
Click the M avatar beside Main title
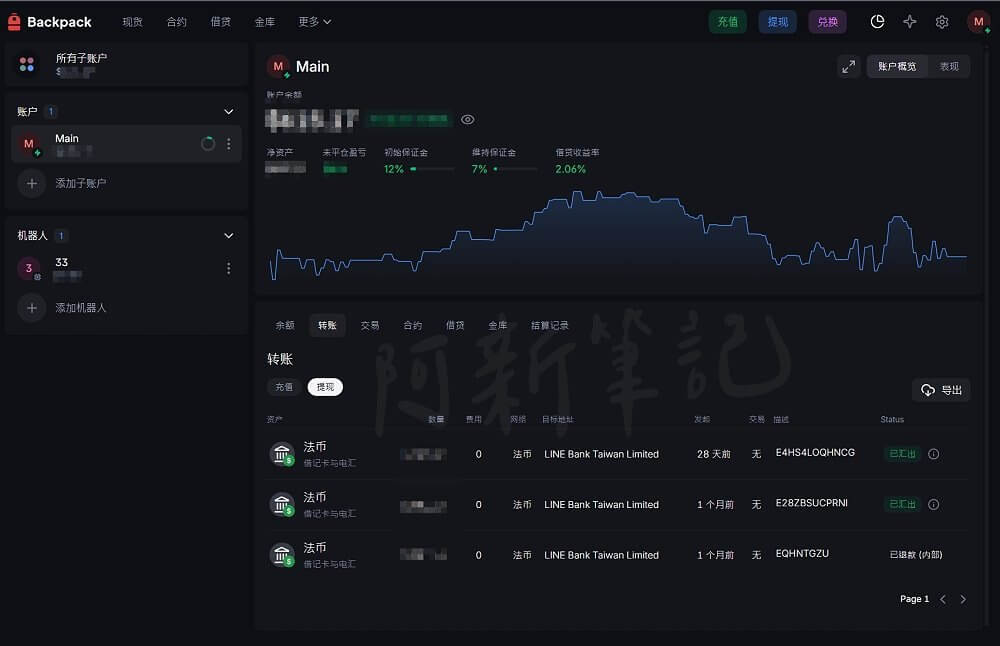point(279,66)
